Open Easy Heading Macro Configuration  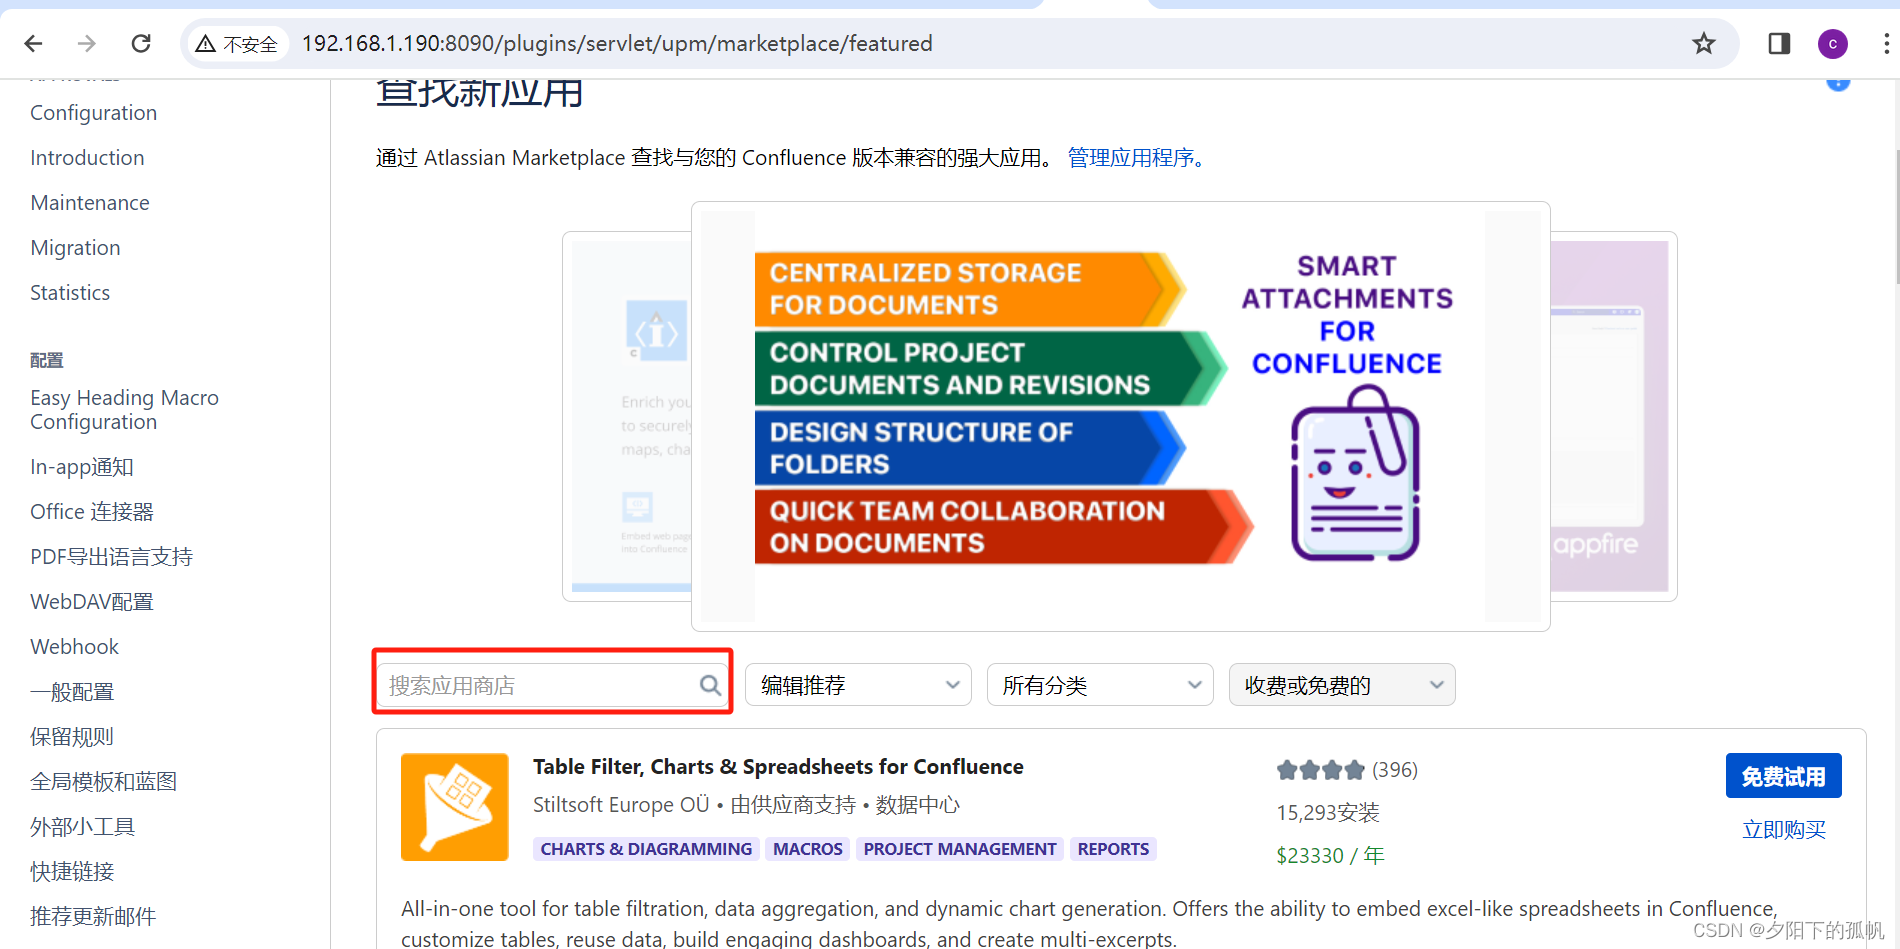[x=124, y=410]
